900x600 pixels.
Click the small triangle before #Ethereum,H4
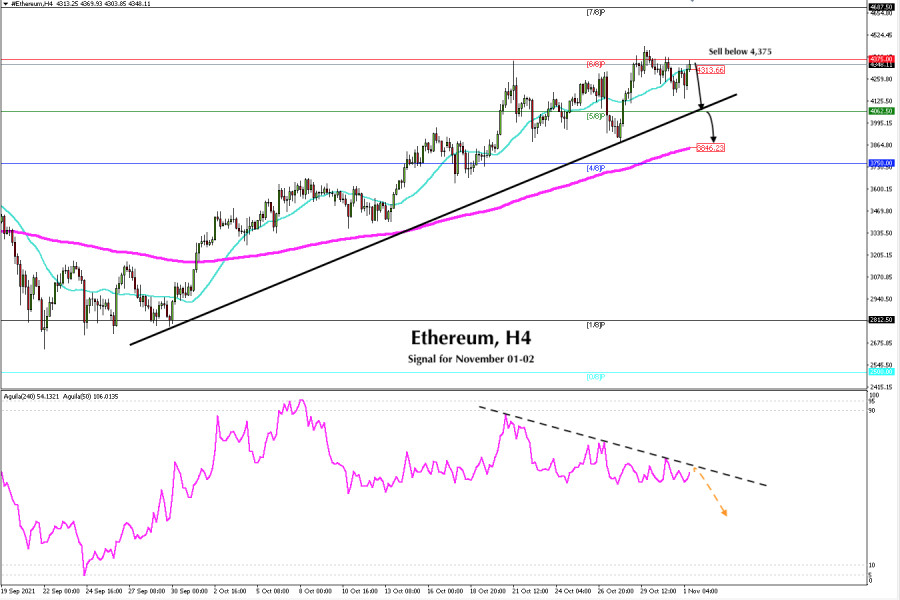point(5,3)
